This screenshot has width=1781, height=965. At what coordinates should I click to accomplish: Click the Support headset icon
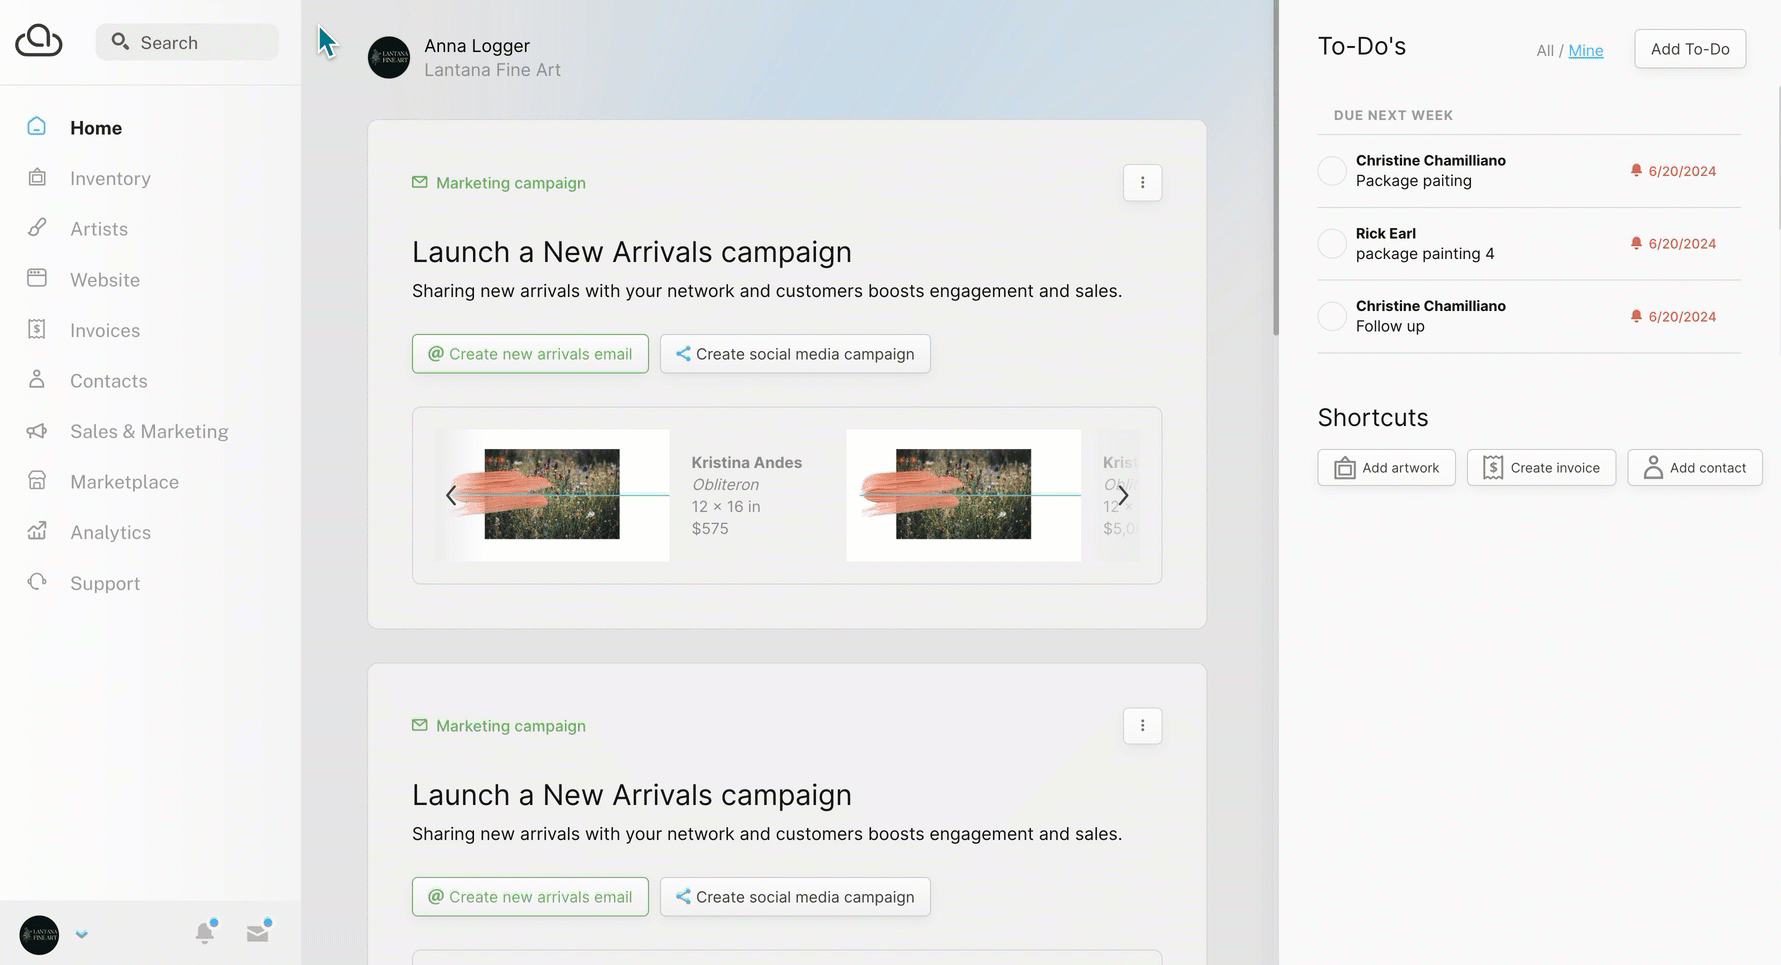37,582
